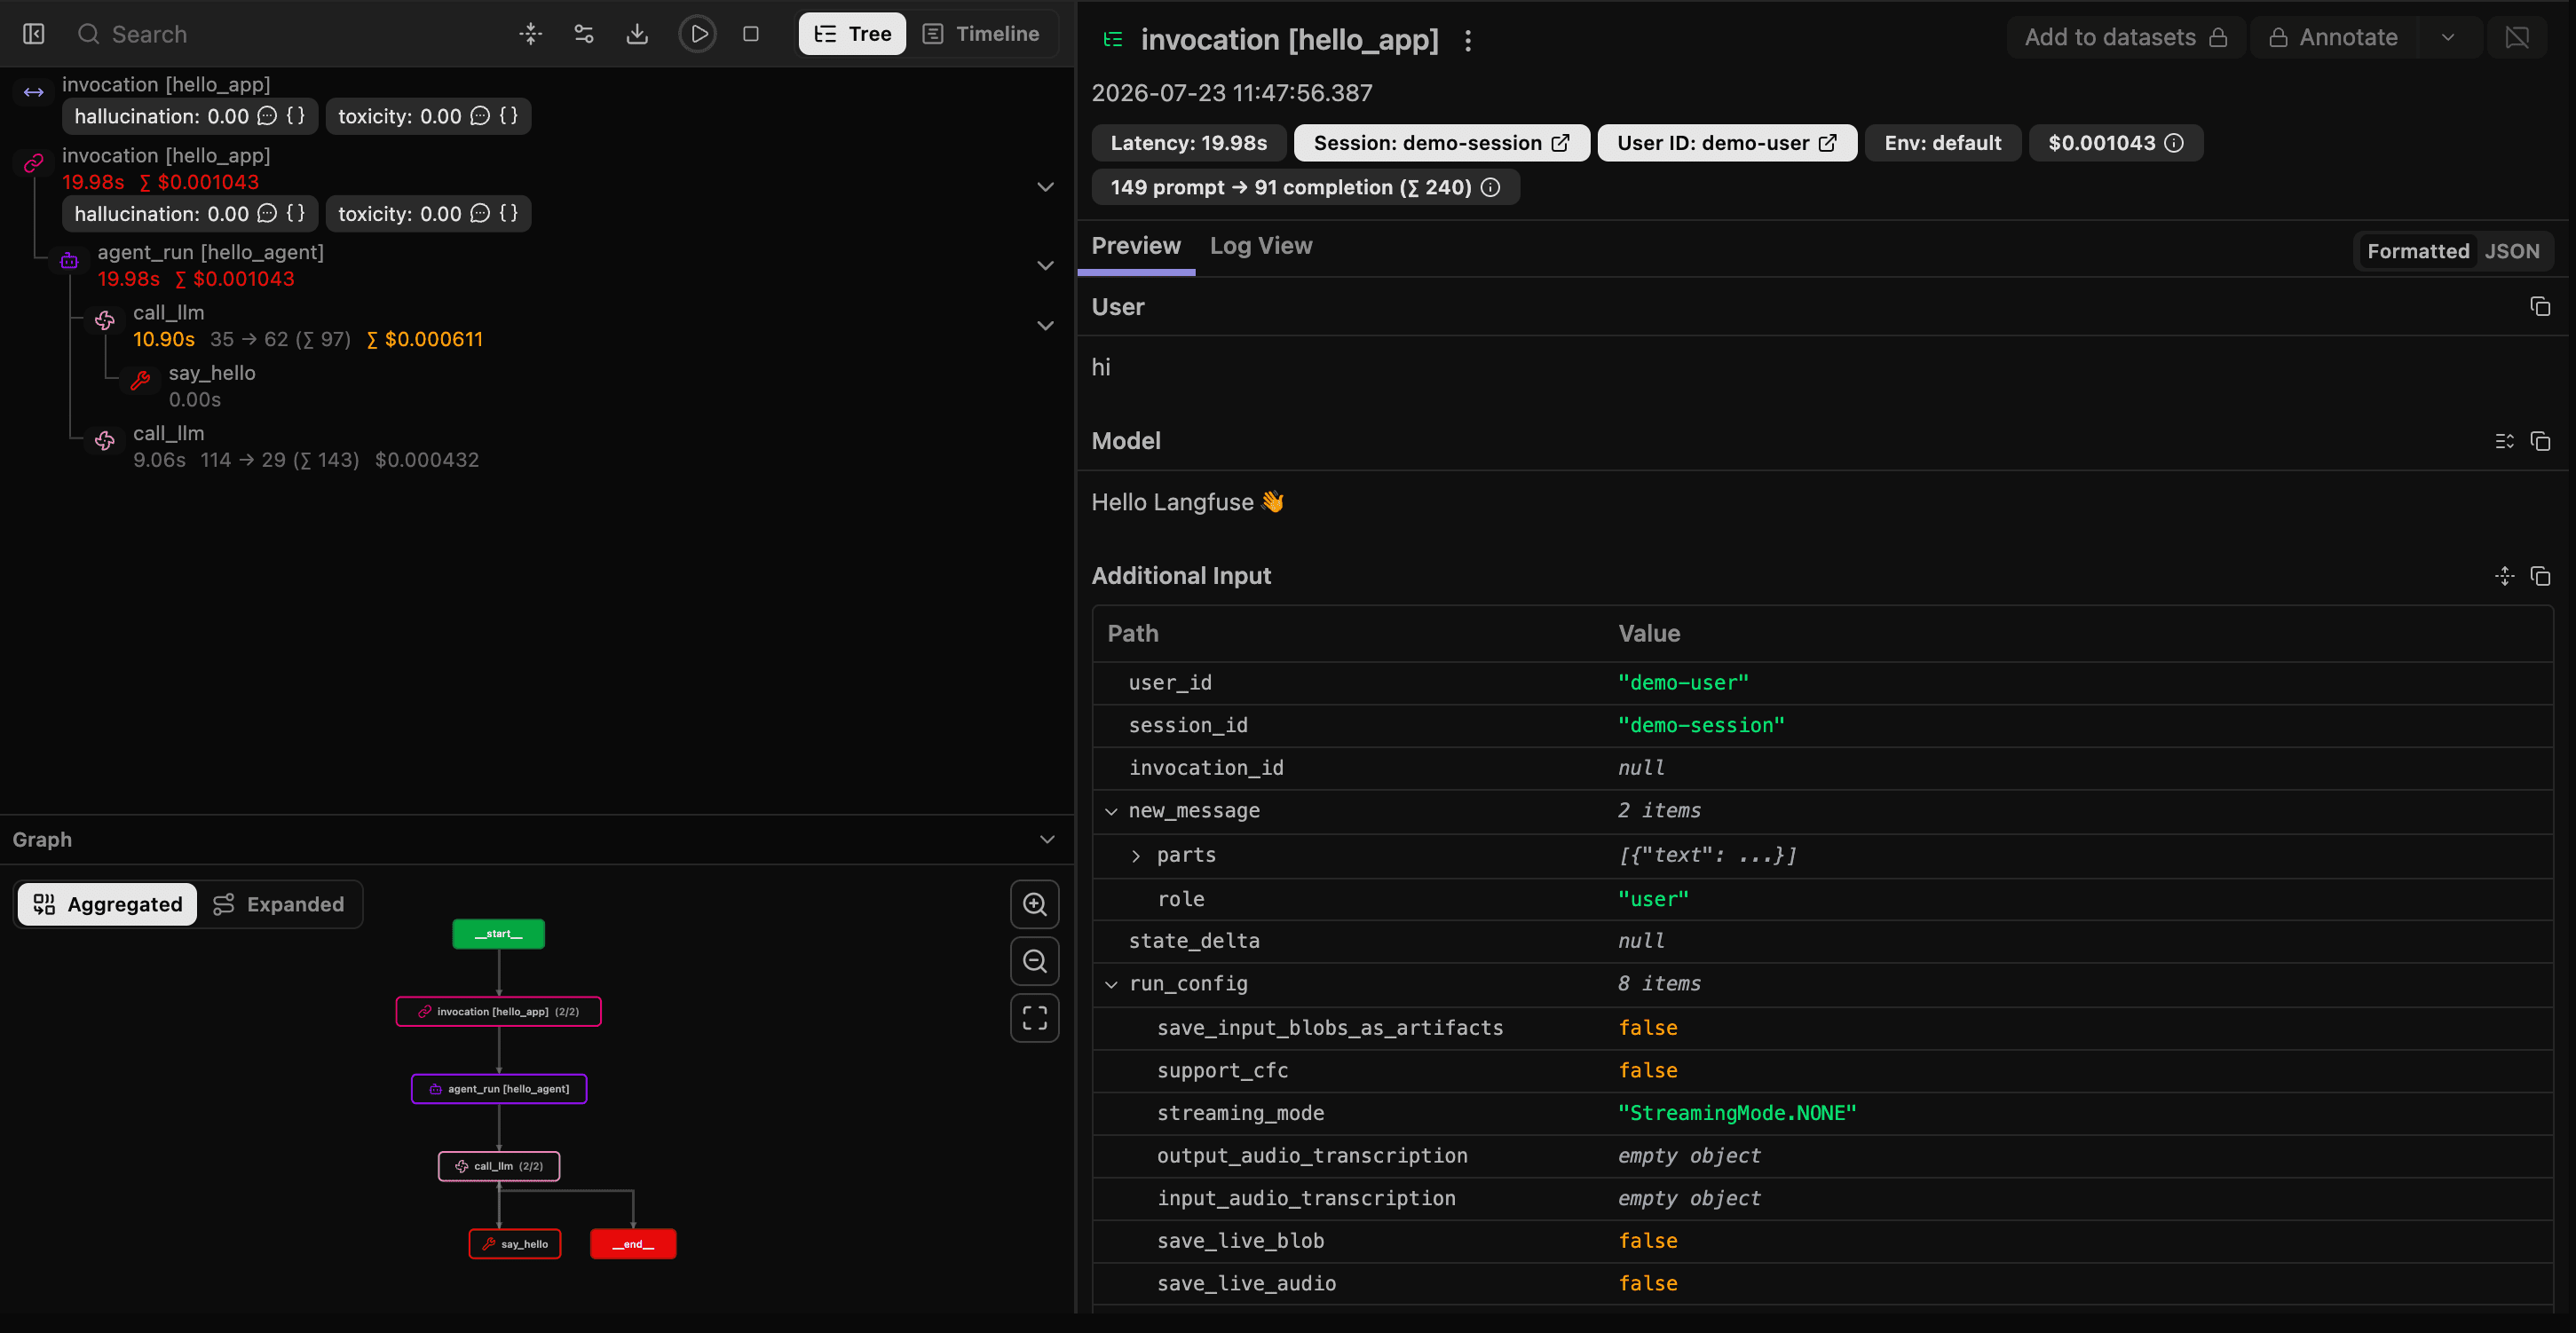This screenshot has height=1333, width=2576.
Task: Click top row hallucination comment icon
Action: click(267, 116)
